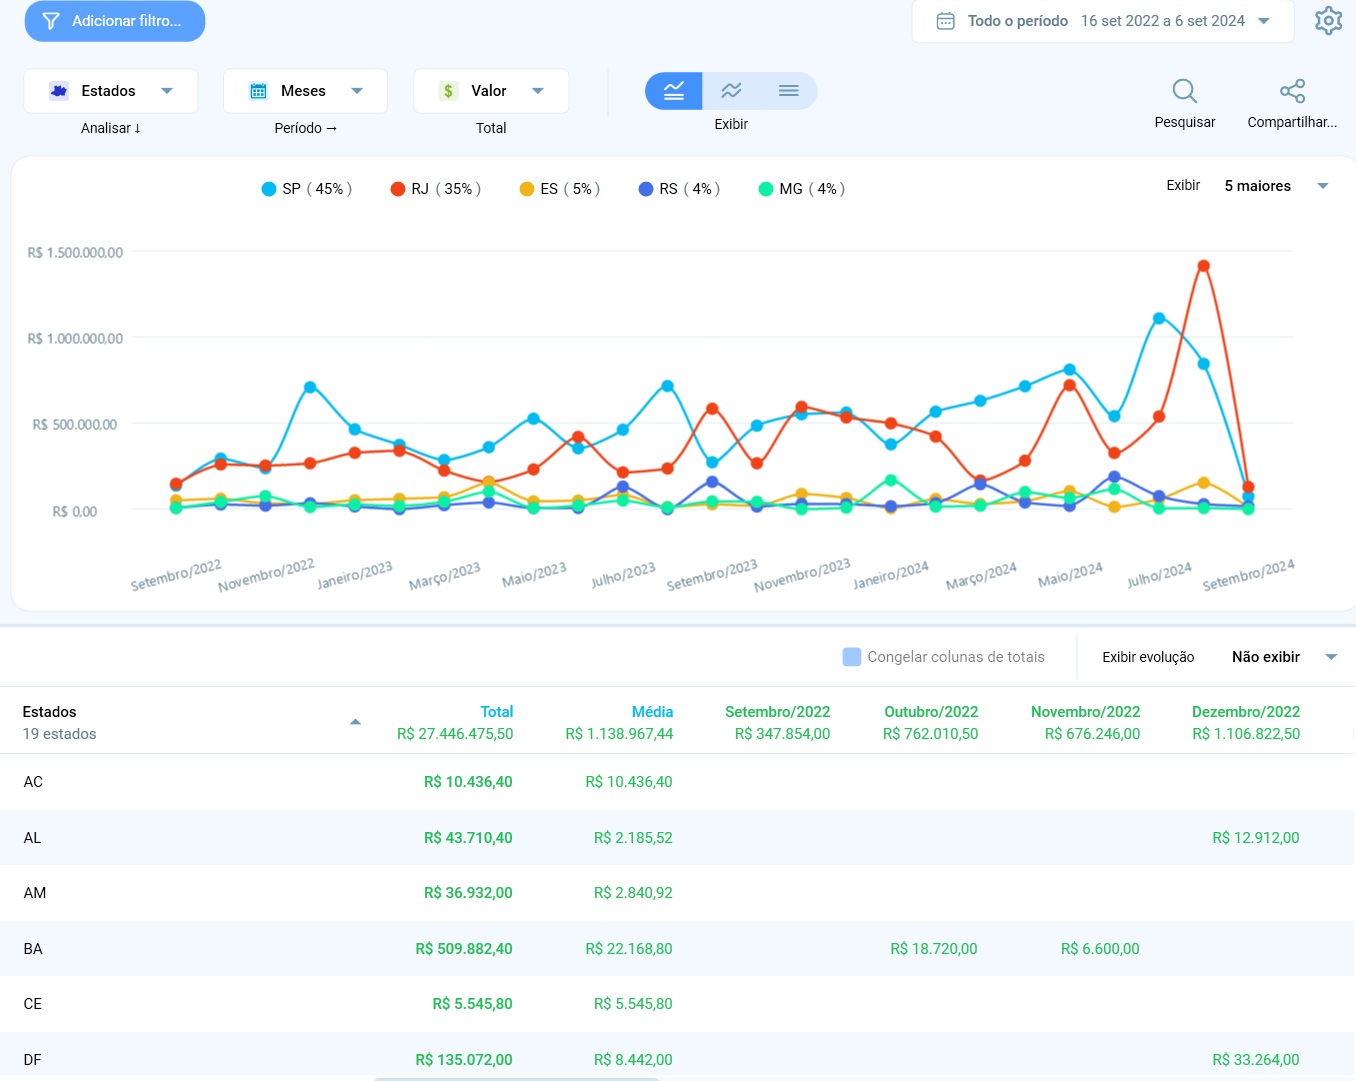Click the SP peak point near Julho/2024
The width and height of the screenshot is (1356, 1081).
tap(1159, 319)
